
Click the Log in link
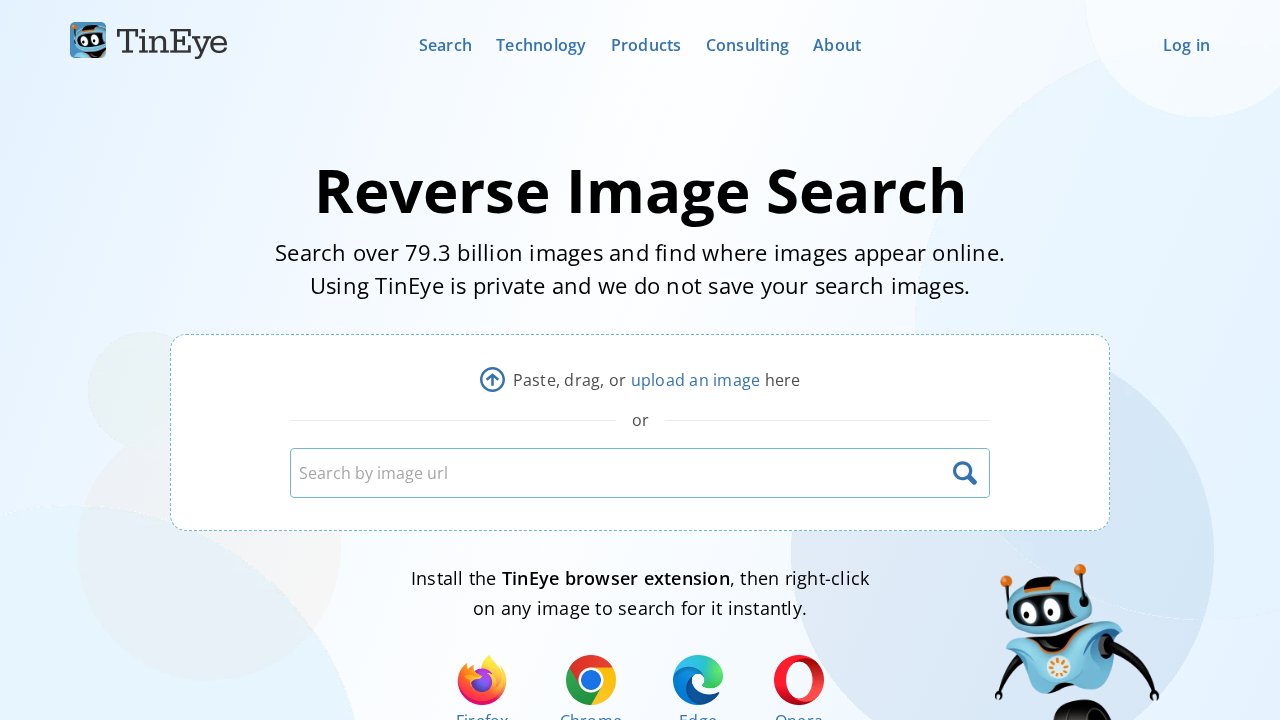[x=1186, y=43]
